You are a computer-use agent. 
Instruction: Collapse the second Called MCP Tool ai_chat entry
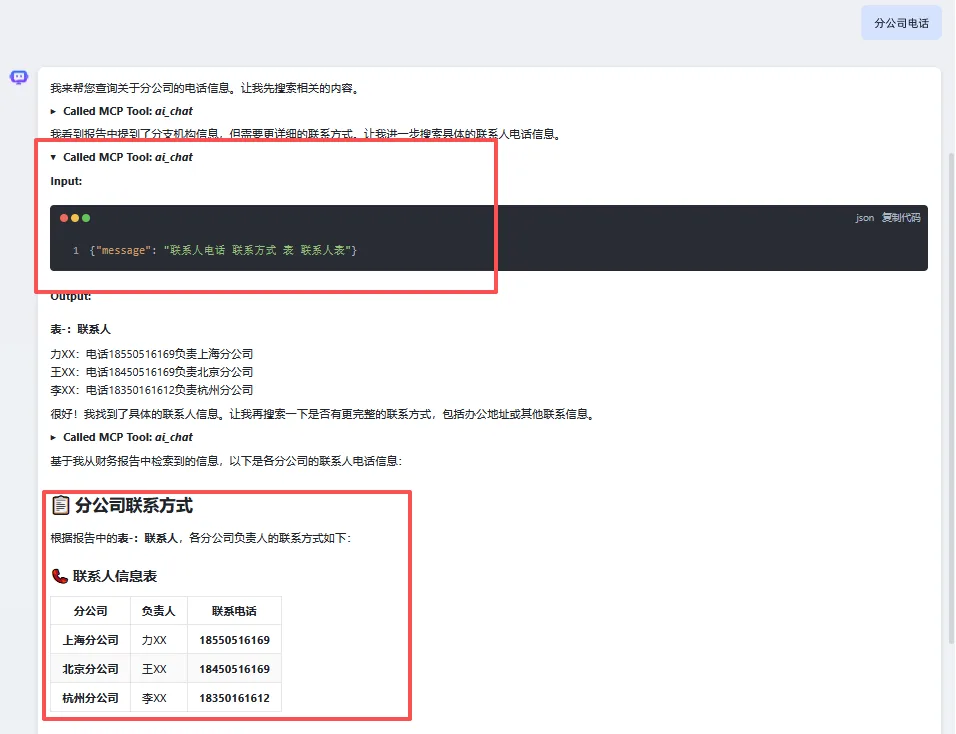point(122,157)
